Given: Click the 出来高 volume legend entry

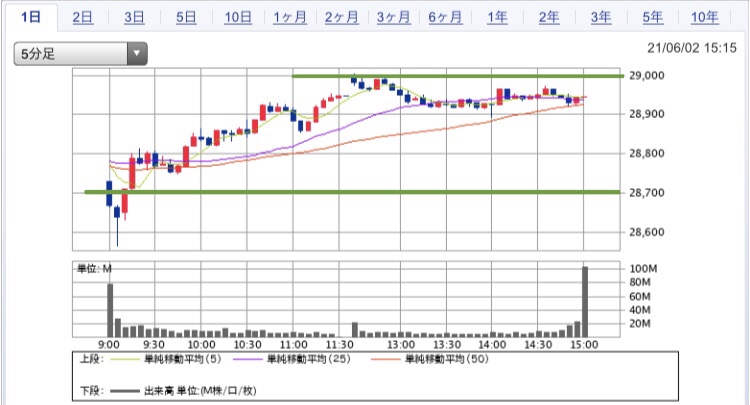Looking at the screenshot, I should tap(200, 391).
